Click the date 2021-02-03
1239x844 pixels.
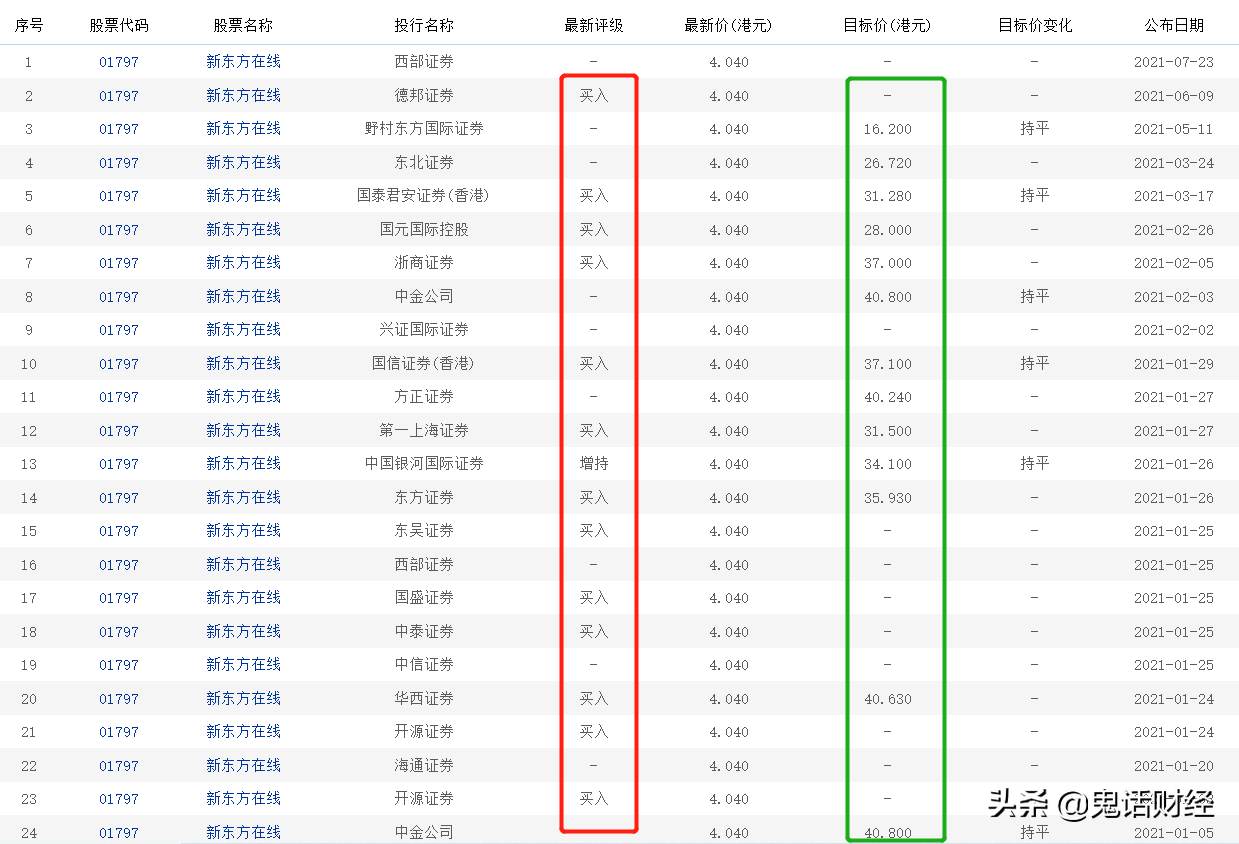pyautogui.click(x=1174, y=297)
